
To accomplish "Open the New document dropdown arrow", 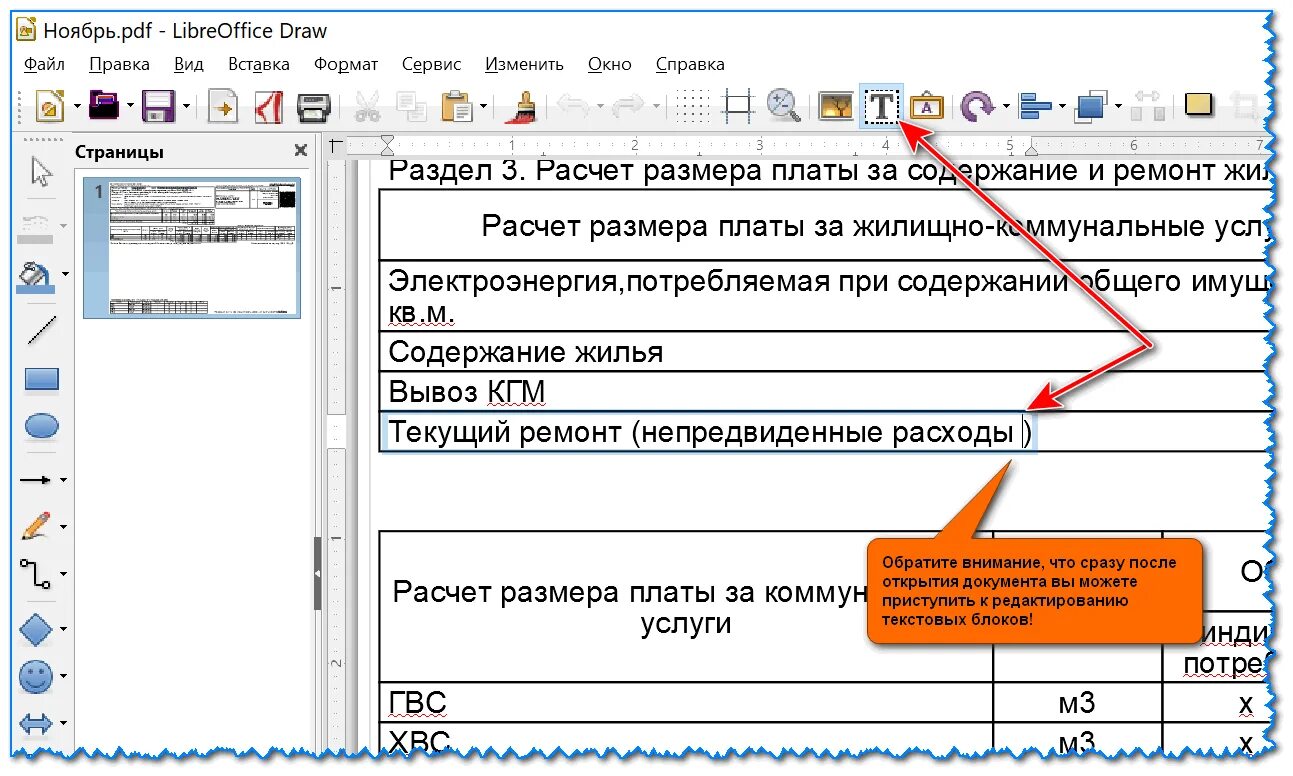I will [75, 106].
